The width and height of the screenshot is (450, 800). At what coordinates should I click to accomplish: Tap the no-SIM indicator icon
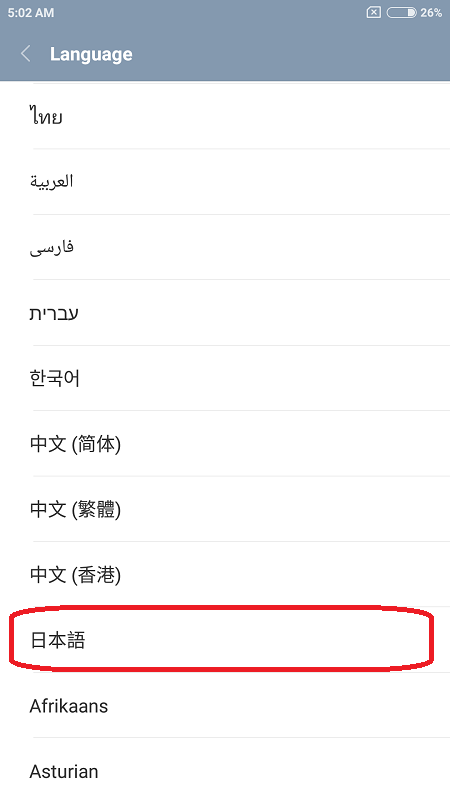[x=373, y=12]
